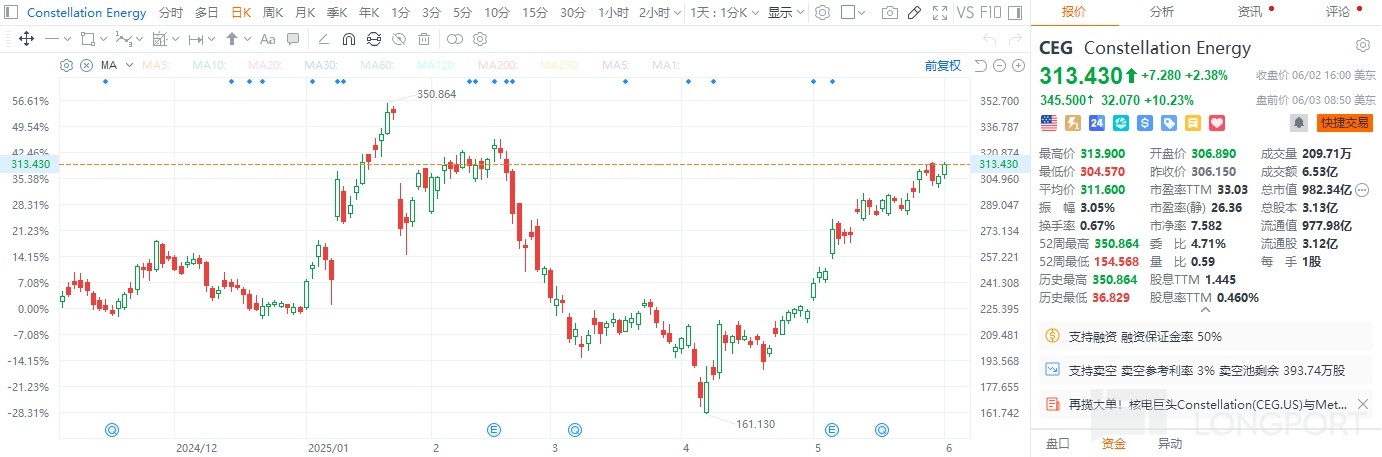Click the yellow note badge icon
Viewport: 1382px width, 457px height.
coord(1192,122)
